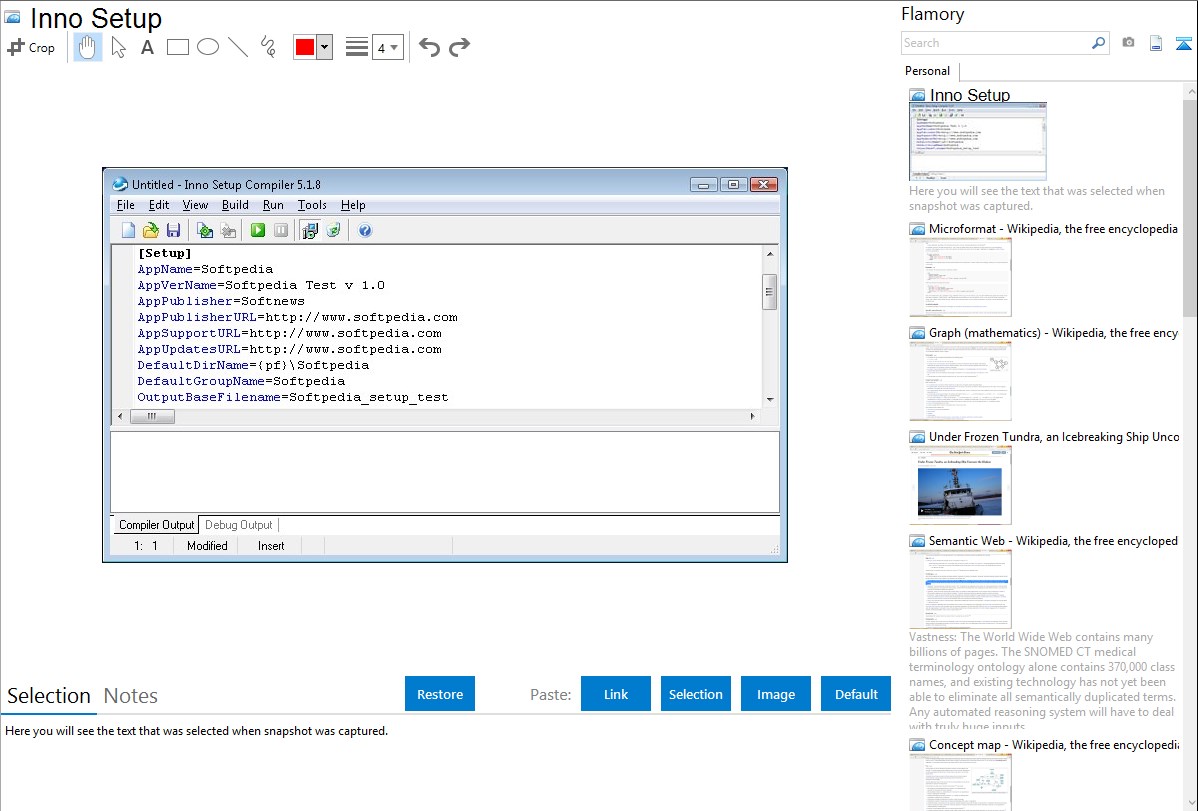Click the snapshot list scroll up arrow
The height and width of the screenshot is (811, 1198).
click(x=1190, y=92)
